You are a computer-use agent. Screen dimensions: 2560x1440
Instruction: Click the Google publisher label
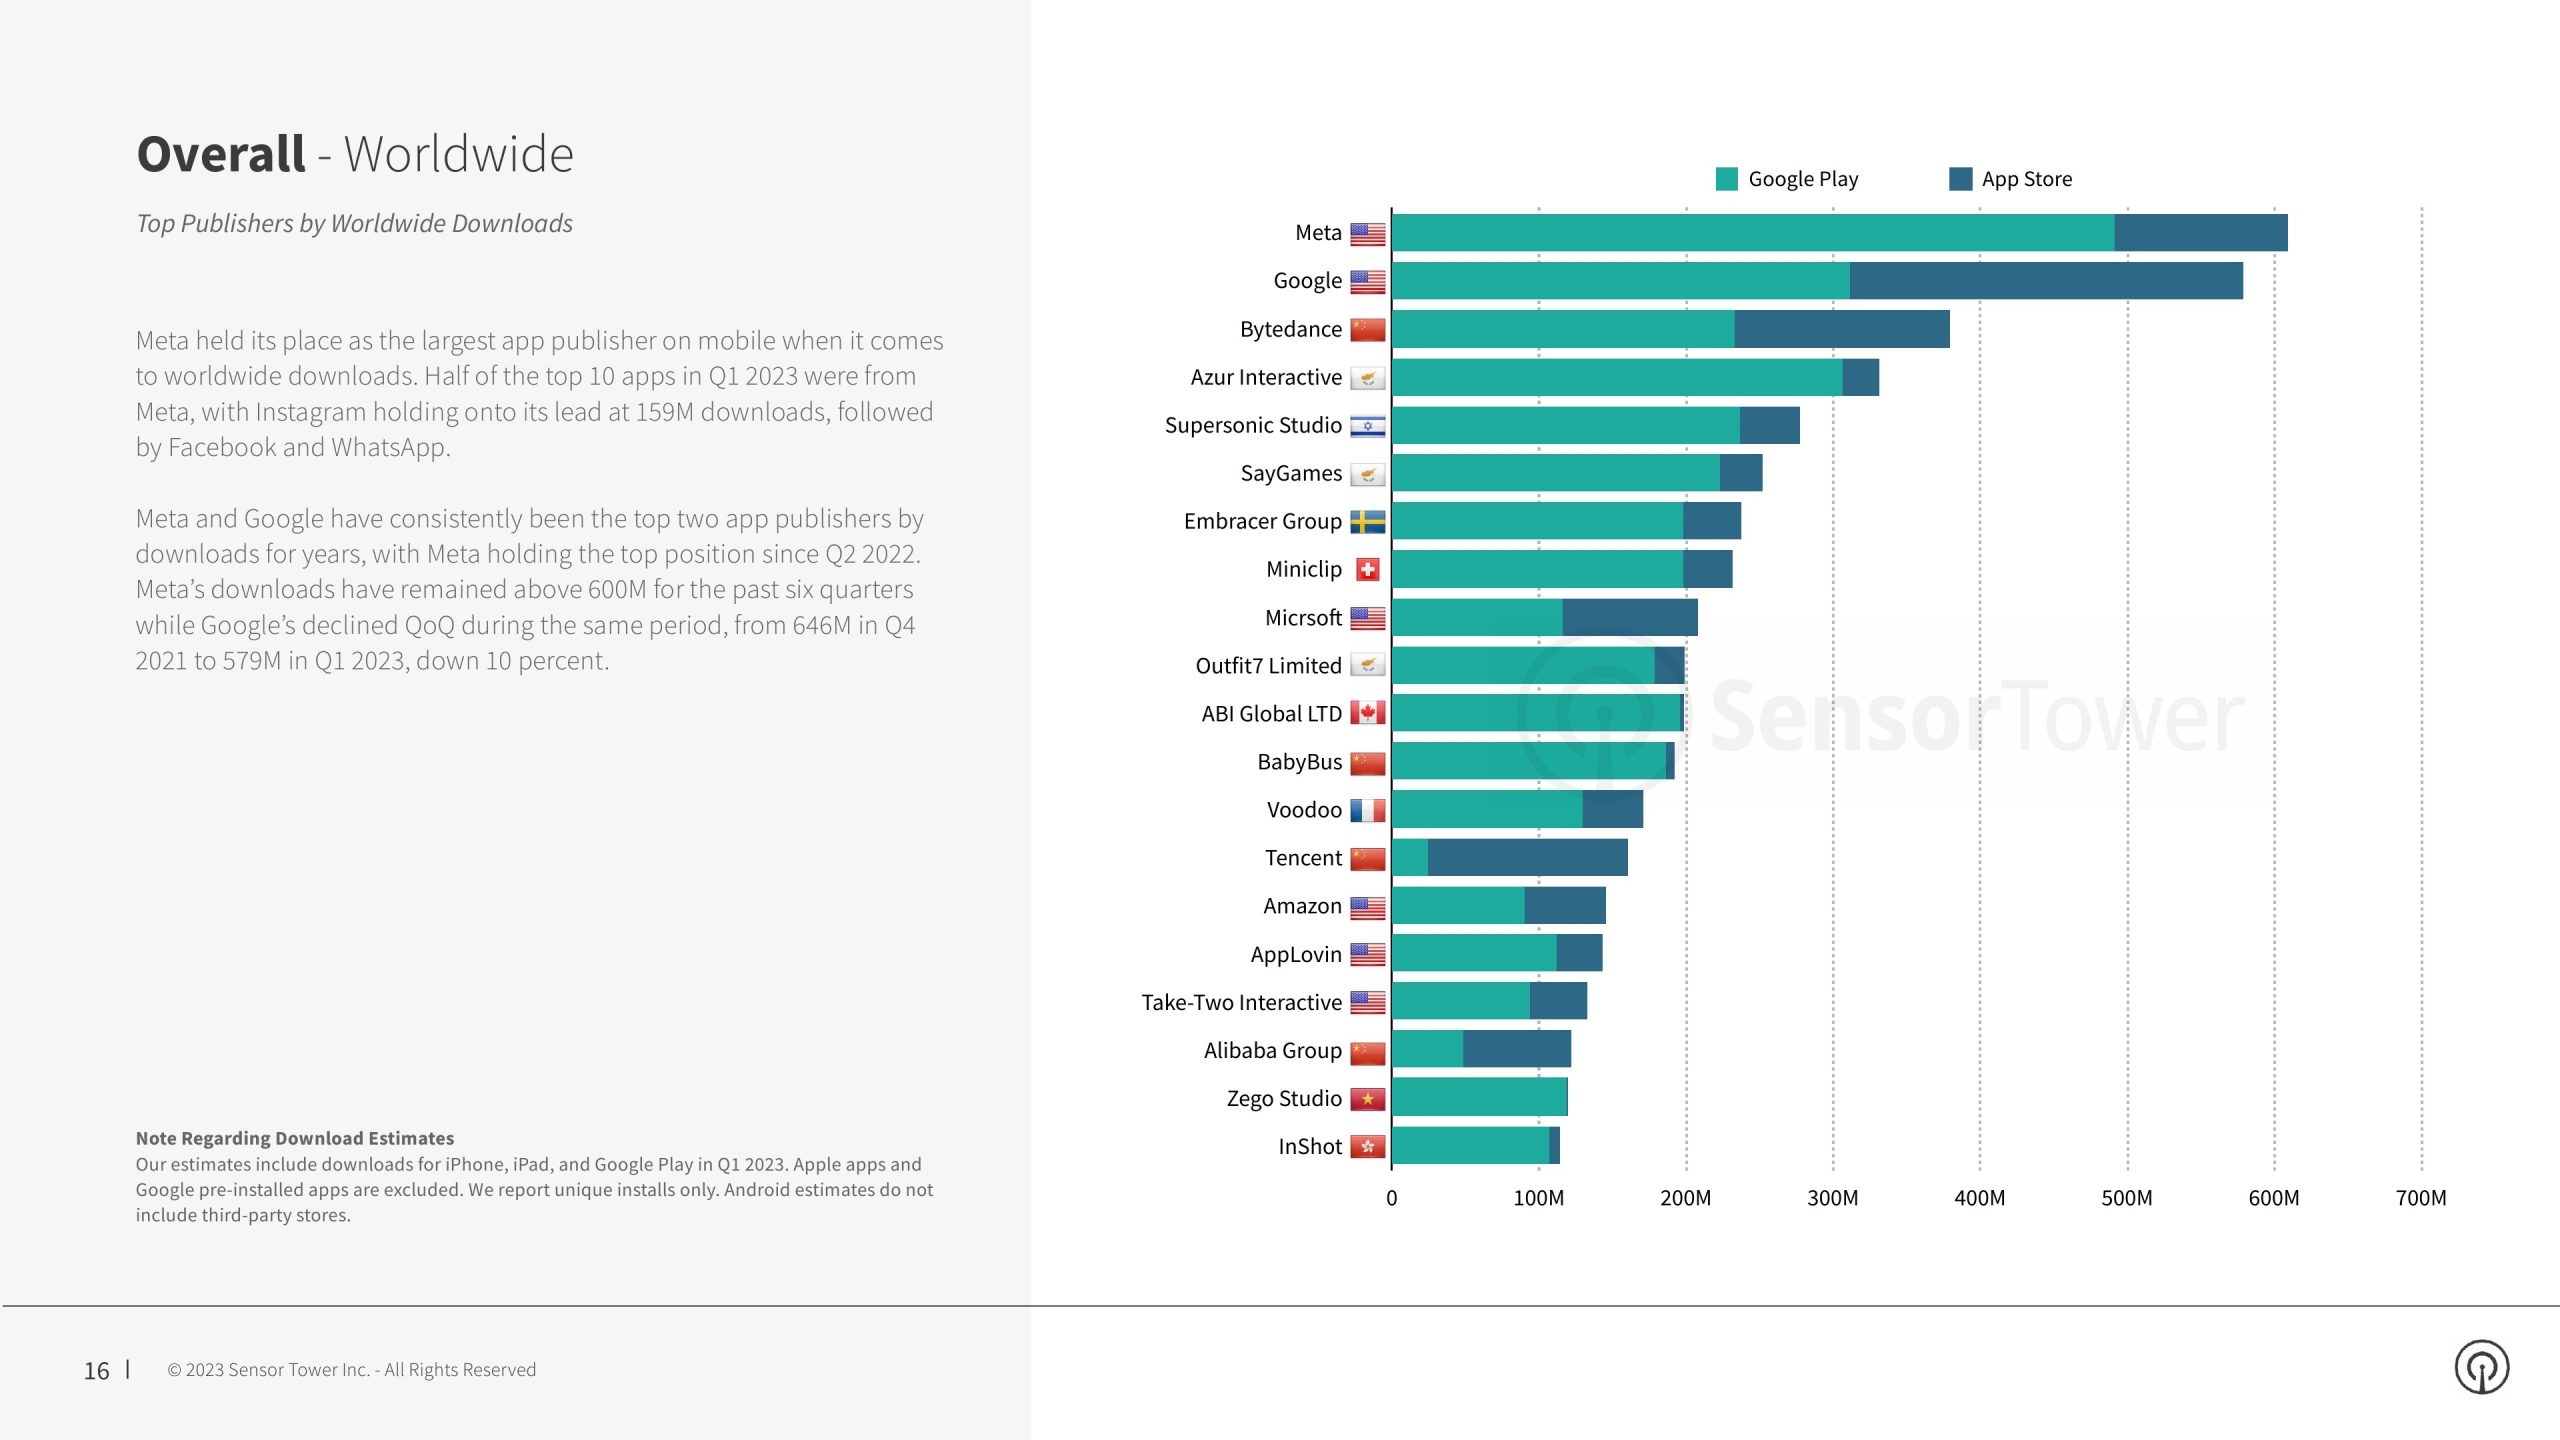coord(1306,281)
